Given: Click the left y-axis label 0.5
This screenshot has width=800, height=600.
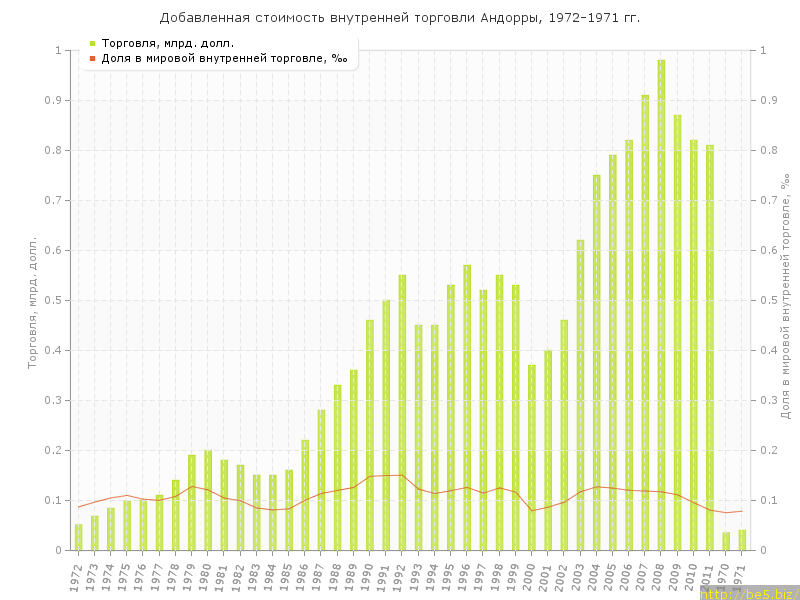Looking at the screenshot, I should tap(54, 300).
